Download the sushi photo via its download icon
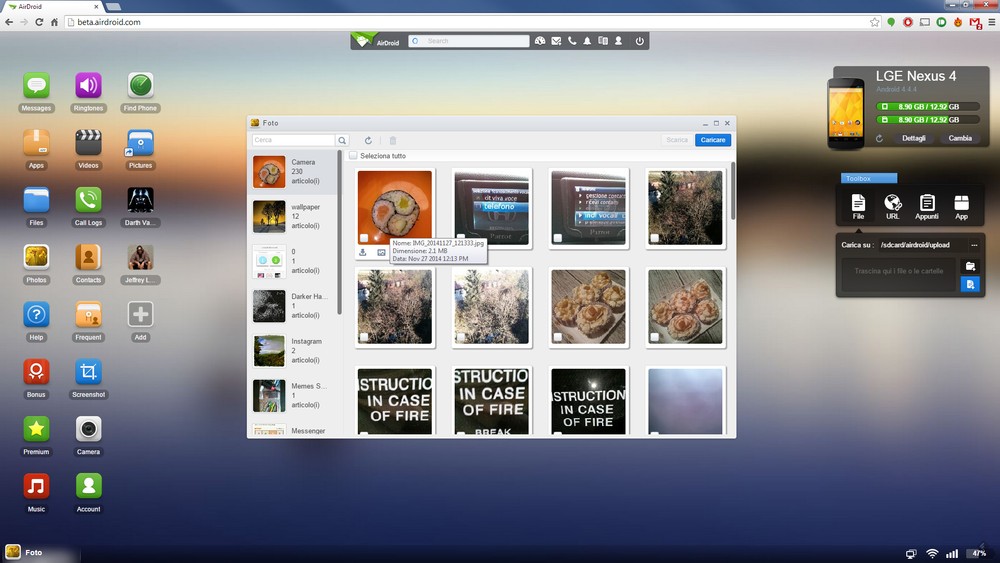 tap(363, 253)
